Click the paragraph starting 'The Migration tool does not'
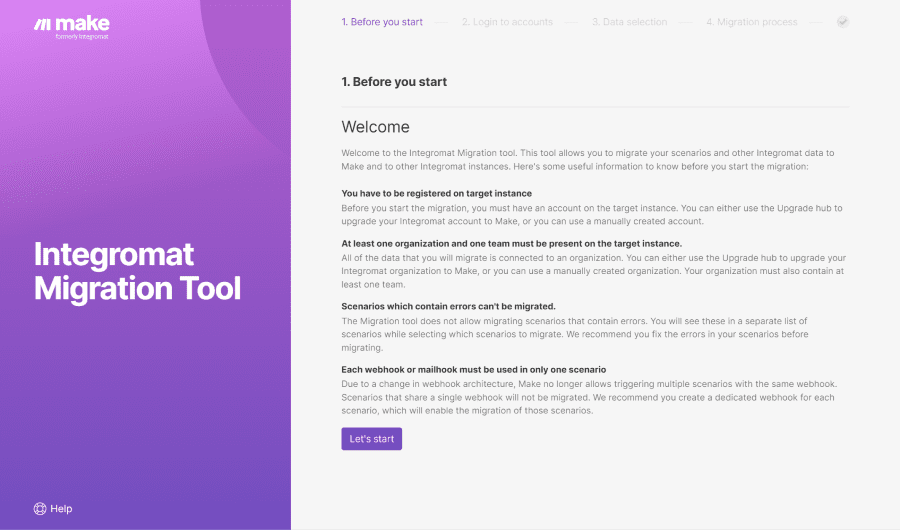The width and height of the screenshot is (900, 530). 575,334
